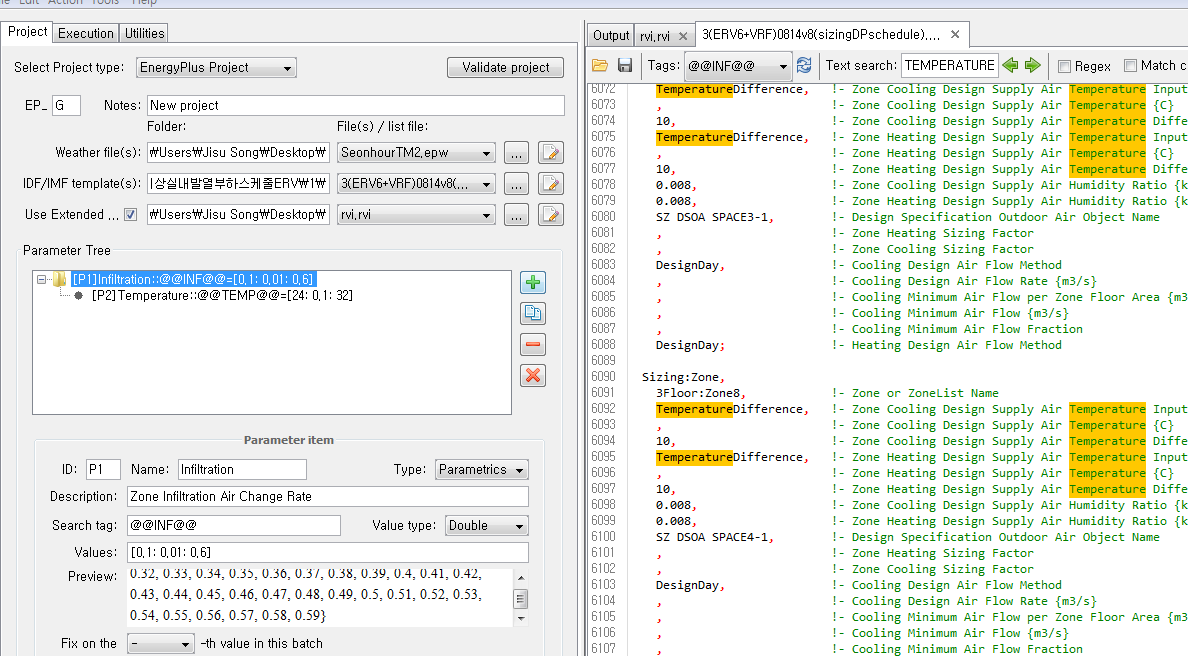The width and height of the screenshot is (1188, 656).
Task: Save the file in editor toolbar
Action: click(624, 66)
